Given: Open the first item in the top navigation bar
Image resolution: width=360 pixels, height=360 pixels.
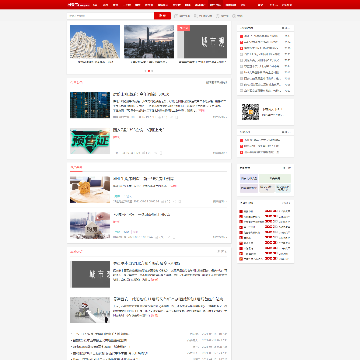Looking at the screenshot, I should point(95,5).
